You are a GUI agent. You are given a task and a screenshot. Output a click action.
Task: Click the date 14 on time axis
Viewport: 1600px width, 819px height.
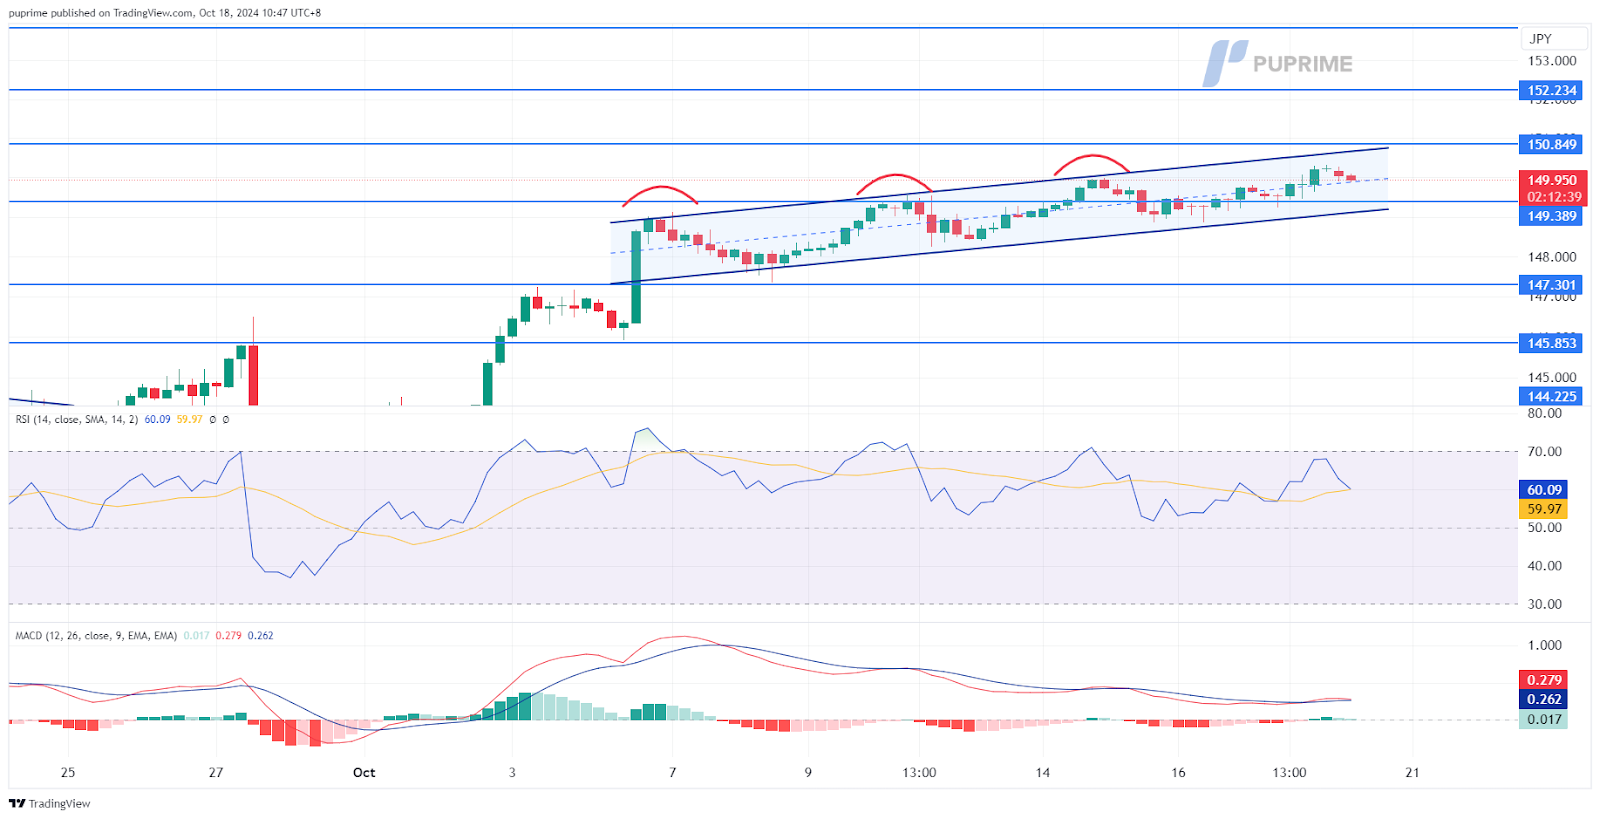1043,772
